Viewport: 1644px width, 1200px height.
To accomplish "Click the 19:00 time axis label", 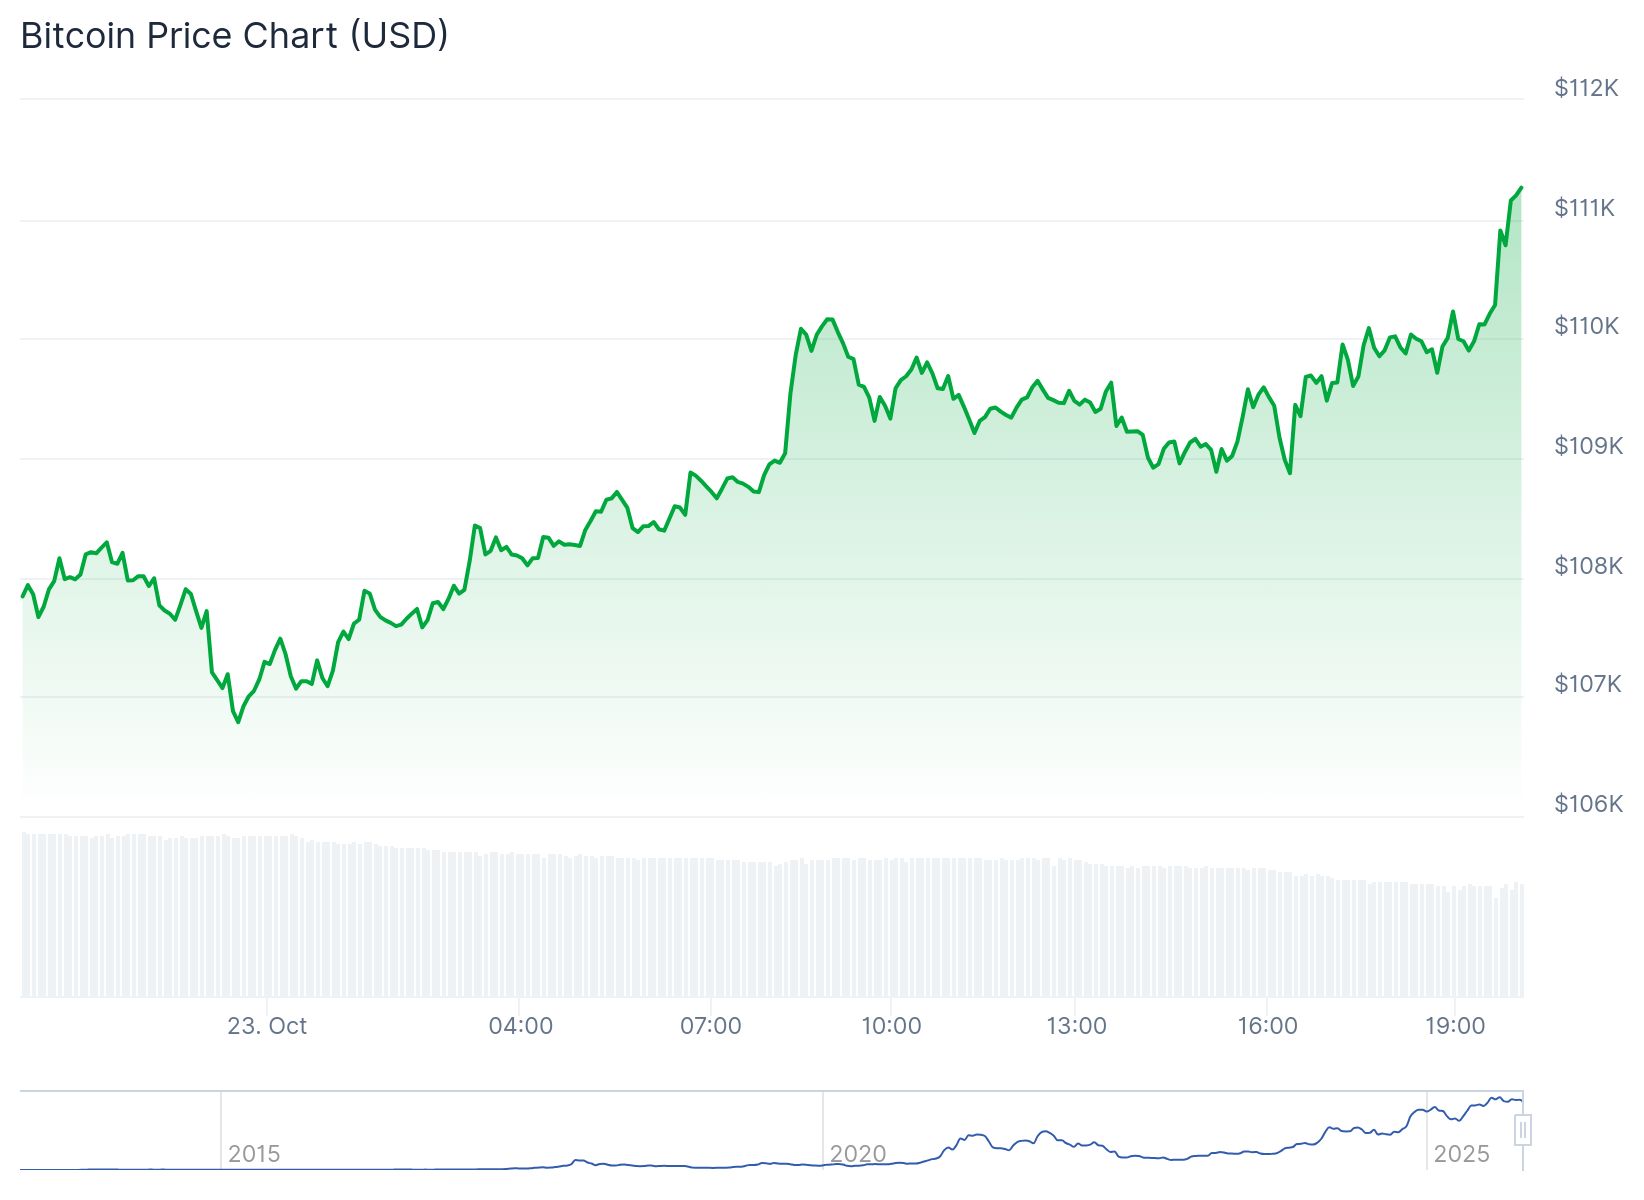I will 1455,1026.
